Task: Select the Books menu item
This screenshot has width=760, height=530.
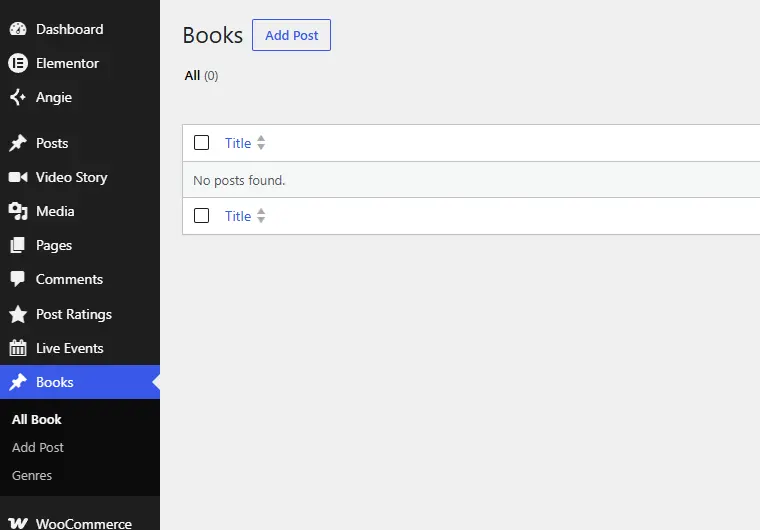Action: click(80, 382)
